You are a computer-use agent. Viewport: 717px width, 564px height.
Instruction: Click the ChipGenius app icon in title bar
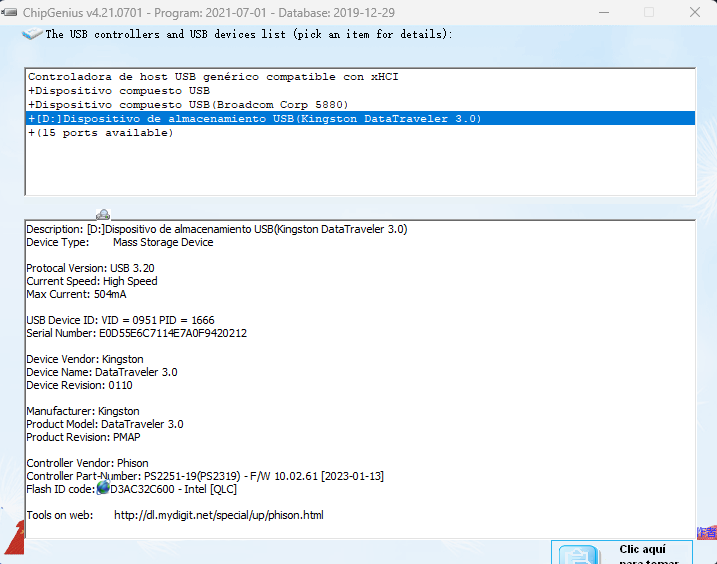[9, 12]
